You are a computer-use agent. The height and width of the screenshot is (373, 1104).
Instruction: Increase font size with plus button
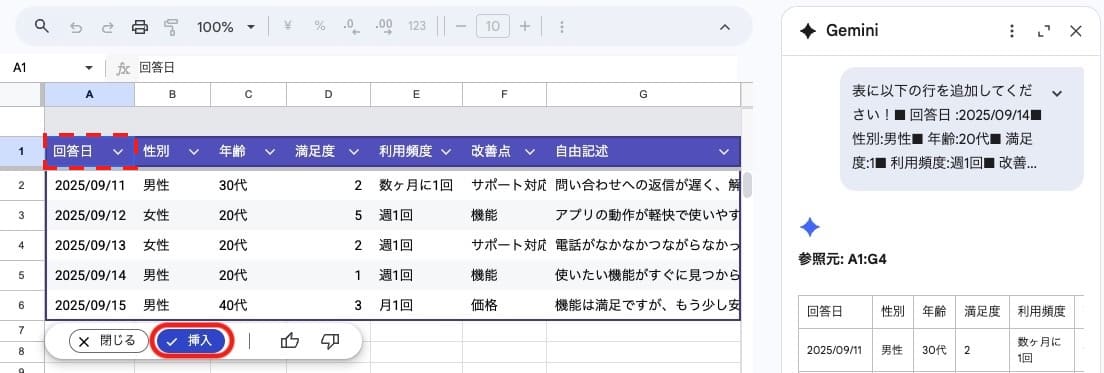(525, 27)
